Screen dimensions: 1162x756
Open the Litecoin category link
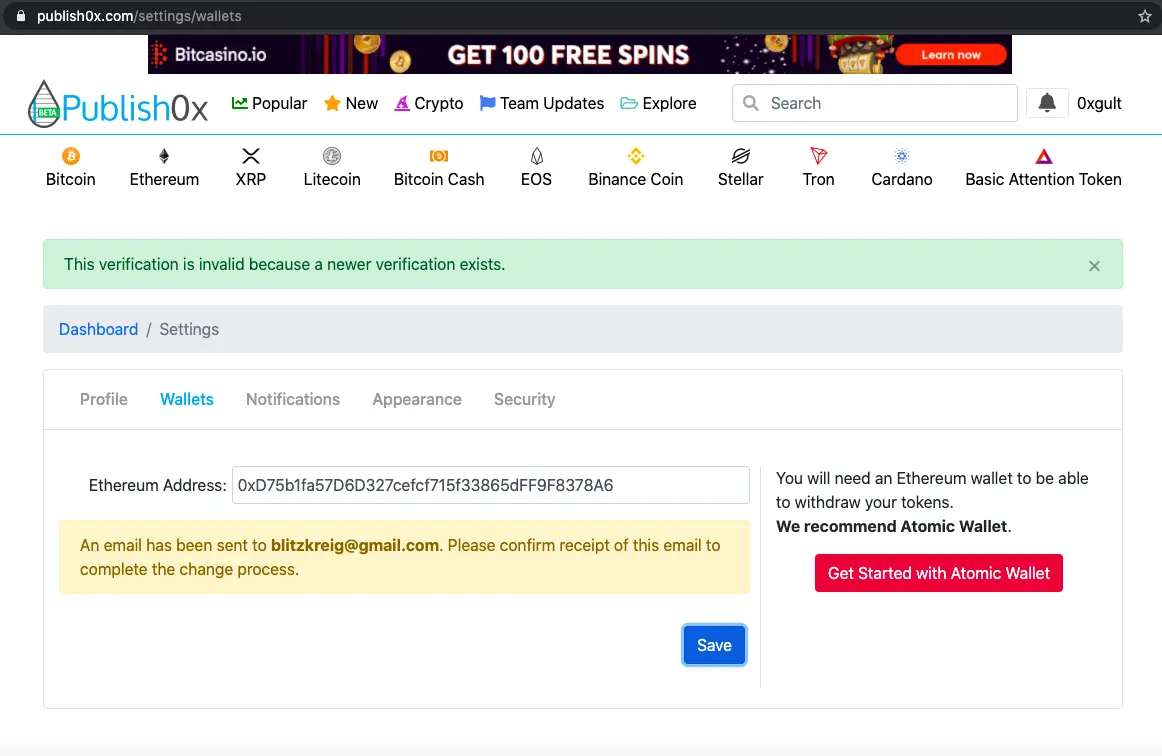coord(331,179)
